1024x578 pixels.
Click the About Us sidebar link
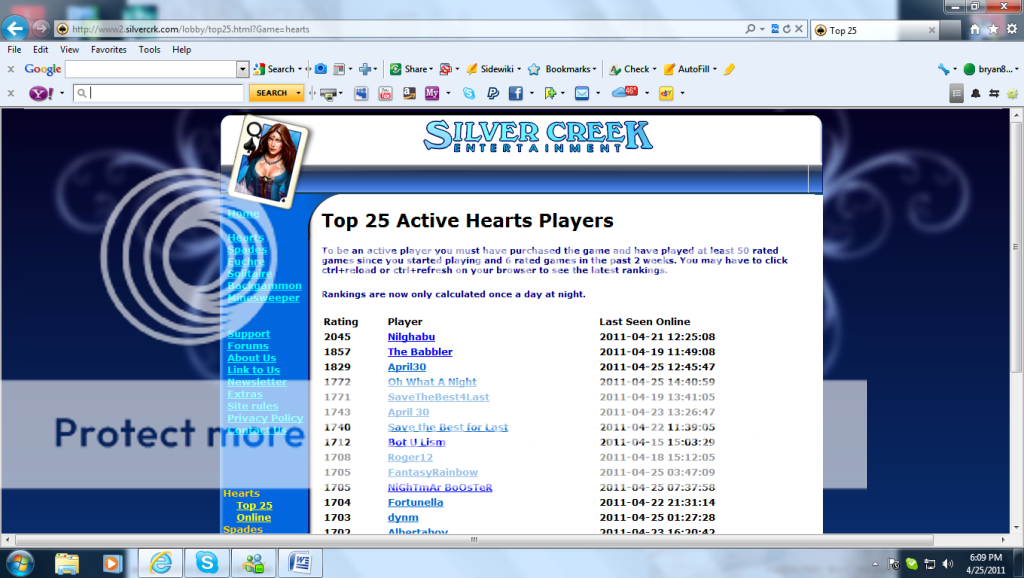(251, 358)
